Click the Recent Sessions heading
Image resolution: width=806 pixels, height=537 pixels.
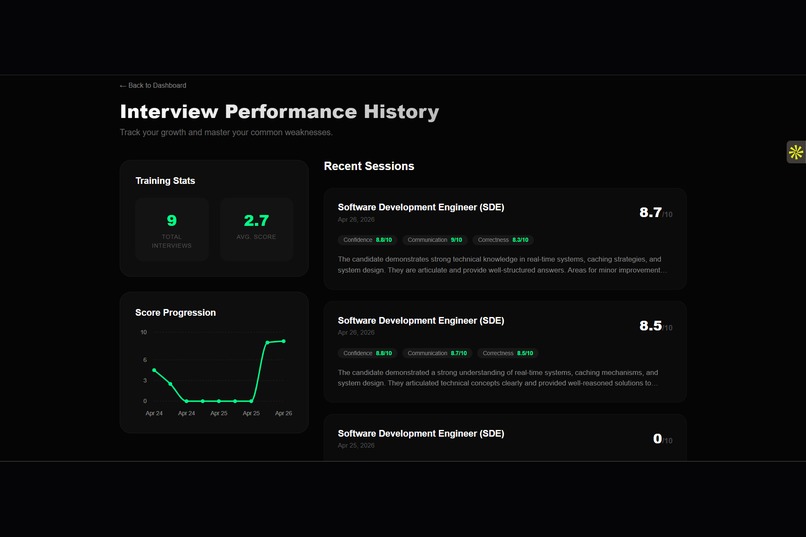369,166
